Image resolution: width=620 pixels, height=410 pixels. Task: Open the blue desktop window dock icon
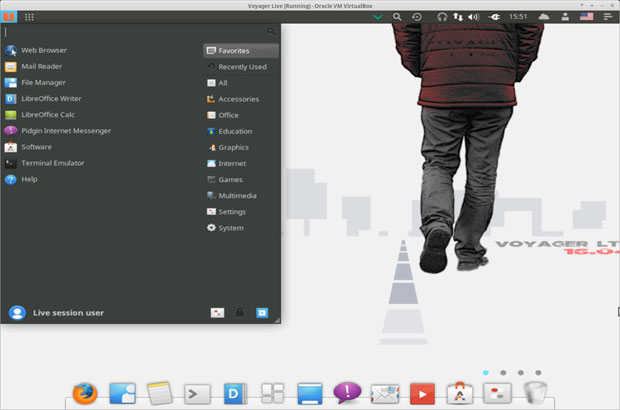coord(310,394)
